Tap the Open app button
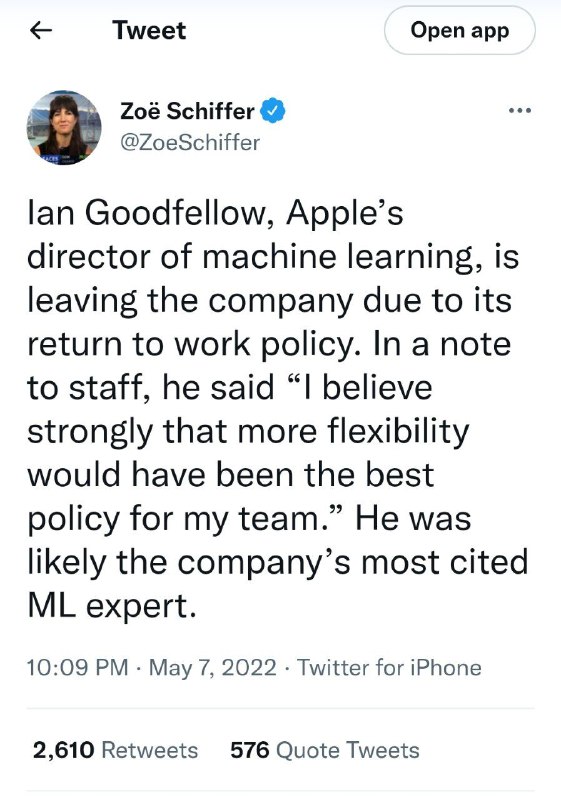561x800 pixels. (460, 31)
